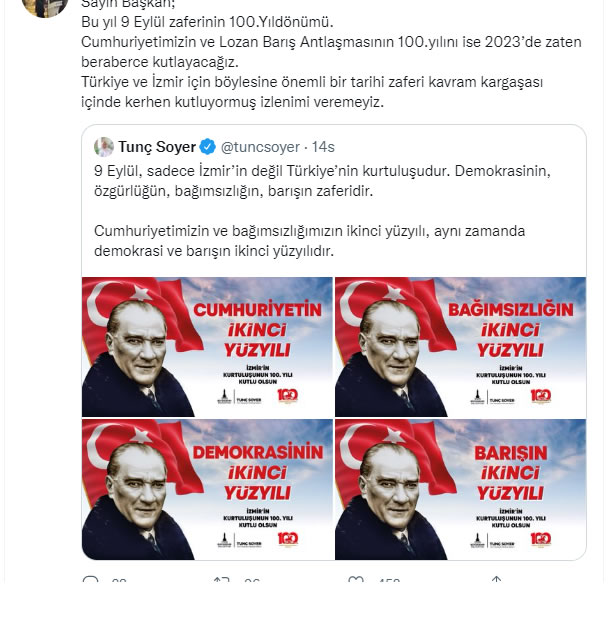Open the share arrow icon below the tweet
616x627 pixels.
point(496,579)
